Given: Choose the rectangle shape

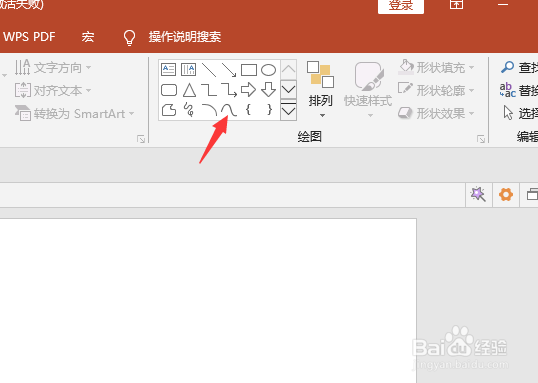Looking at the screenshot, I should click(x=249, y=70).
